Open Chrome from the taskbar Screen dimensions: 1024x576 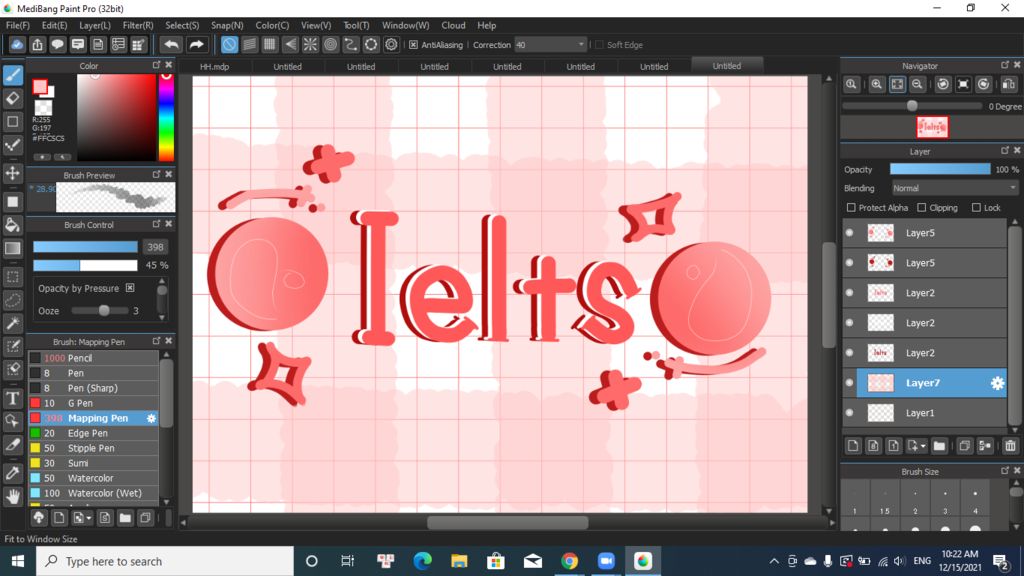click(x=569, y=561)
